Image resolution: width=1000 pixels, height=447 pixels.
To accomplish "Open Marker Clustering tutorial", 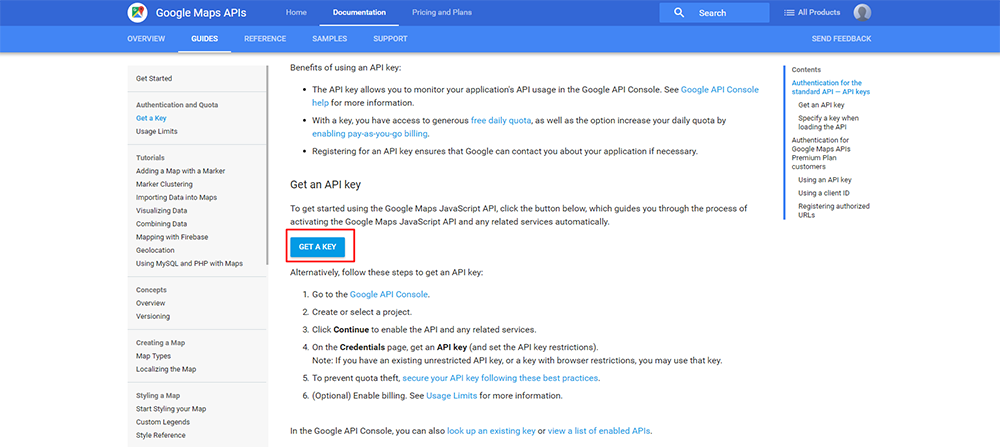I will click(x=164, y=184).
